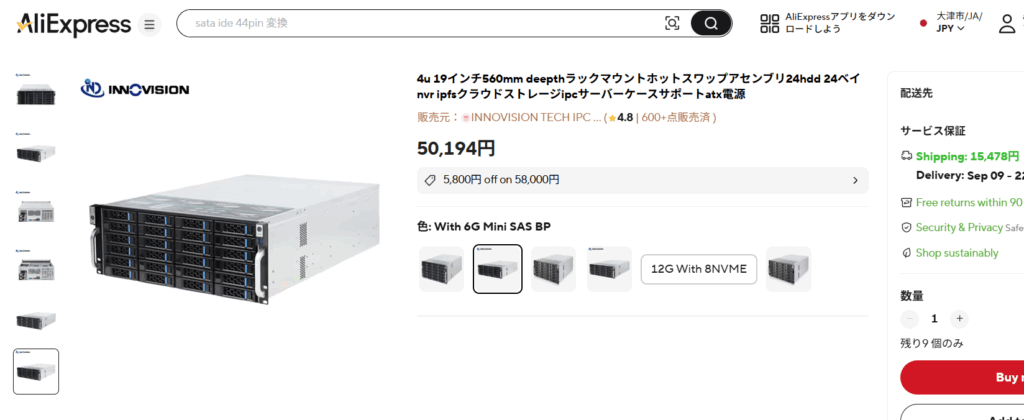The width and height of the screenshot is (1024, 420).
Task: Select the first color variant swatch
Action: click(x=441, y=269)
